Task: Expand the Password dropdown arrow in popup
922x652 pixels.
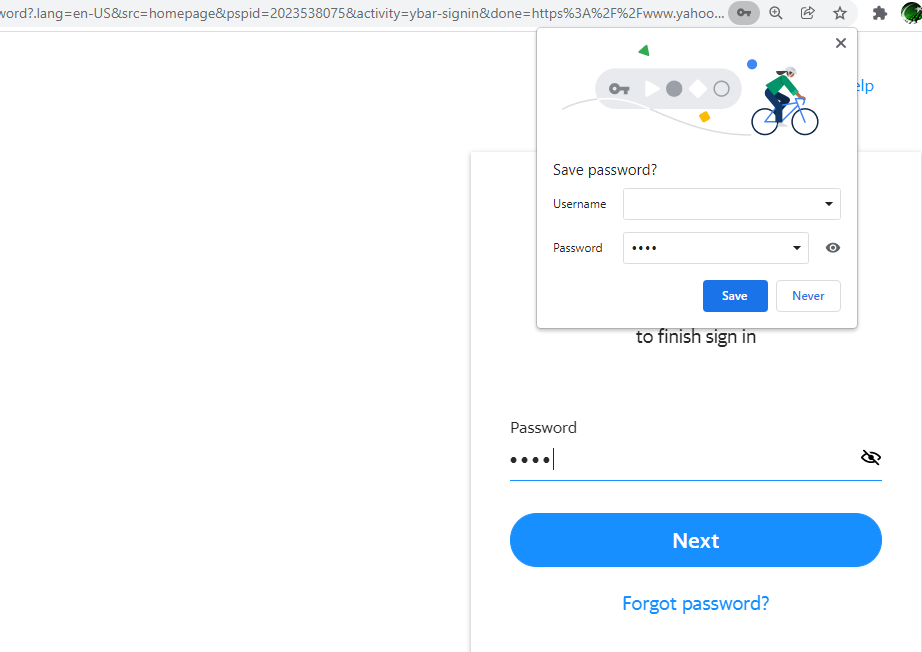Action: tap(797, 248)
